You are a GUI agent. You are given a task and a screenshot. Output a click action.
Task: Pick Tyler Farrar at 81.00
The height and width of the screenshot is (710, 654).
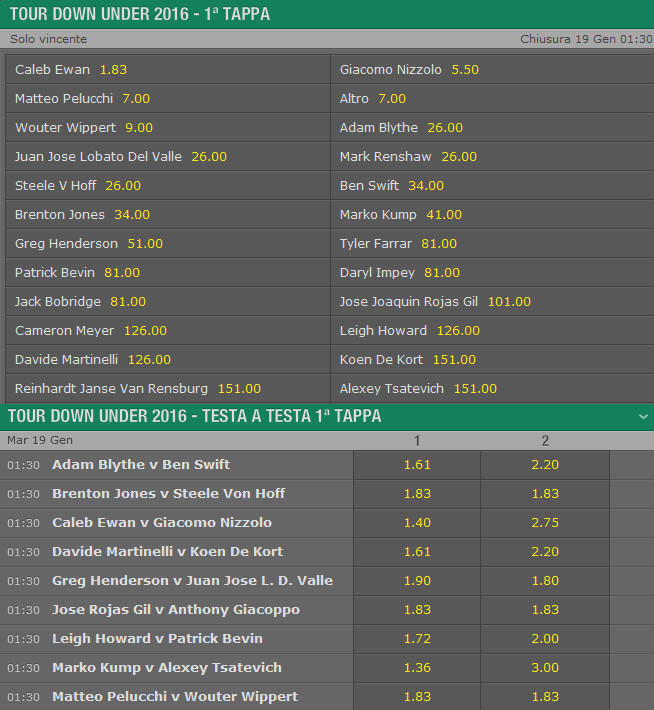coord(492,243)
